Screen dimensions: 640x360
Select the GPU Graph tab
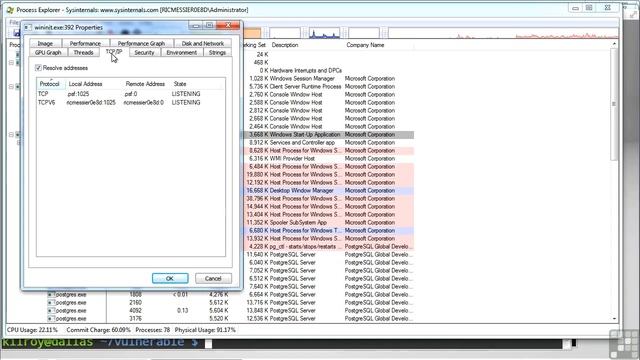coord(48,53)
